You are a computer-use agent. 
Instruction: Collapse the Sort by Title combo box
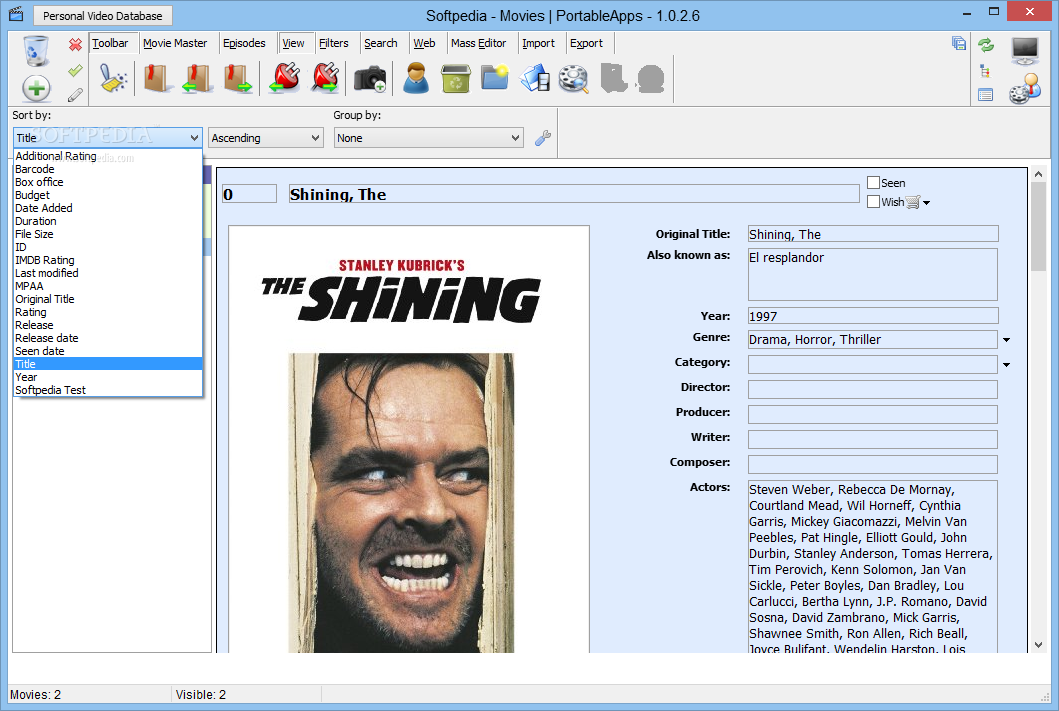click(107, 138)
